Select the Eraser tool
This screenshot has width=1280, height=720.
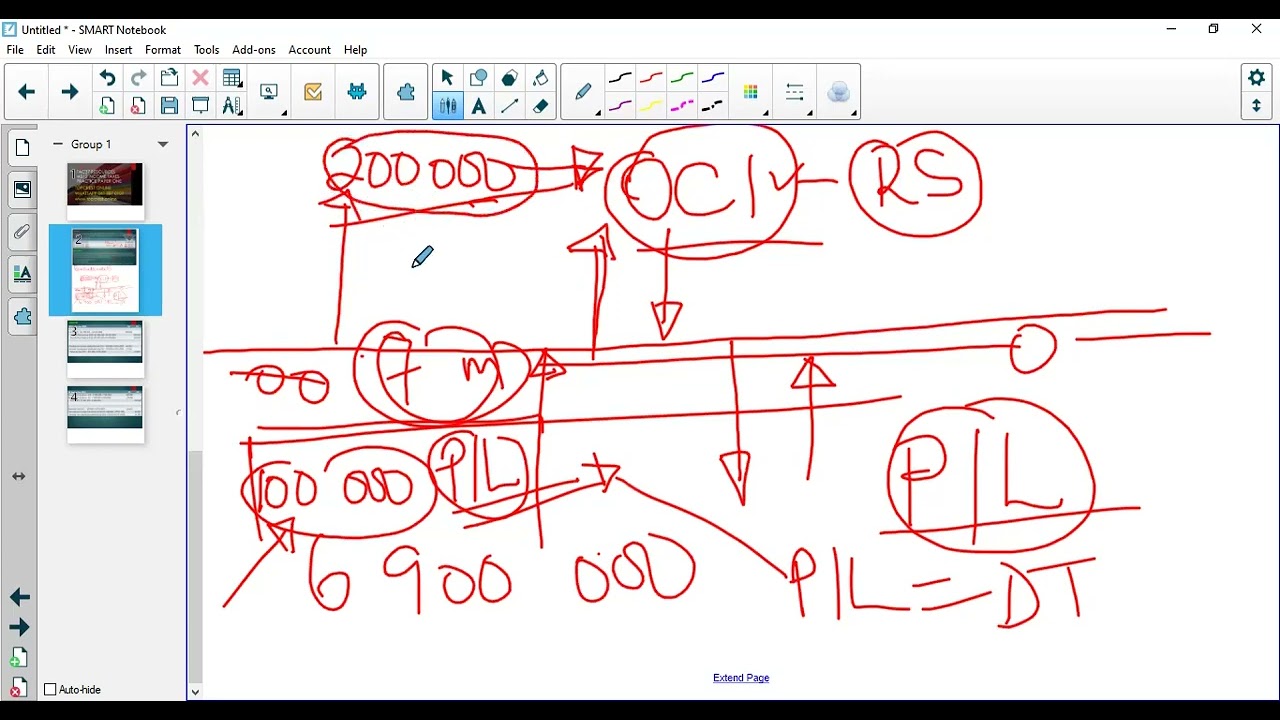540,106
